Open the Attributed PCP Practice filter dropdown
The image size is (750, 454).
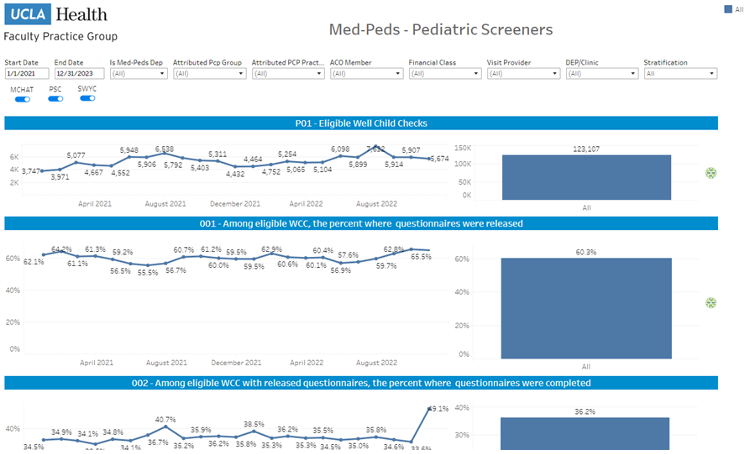[287, 74]
